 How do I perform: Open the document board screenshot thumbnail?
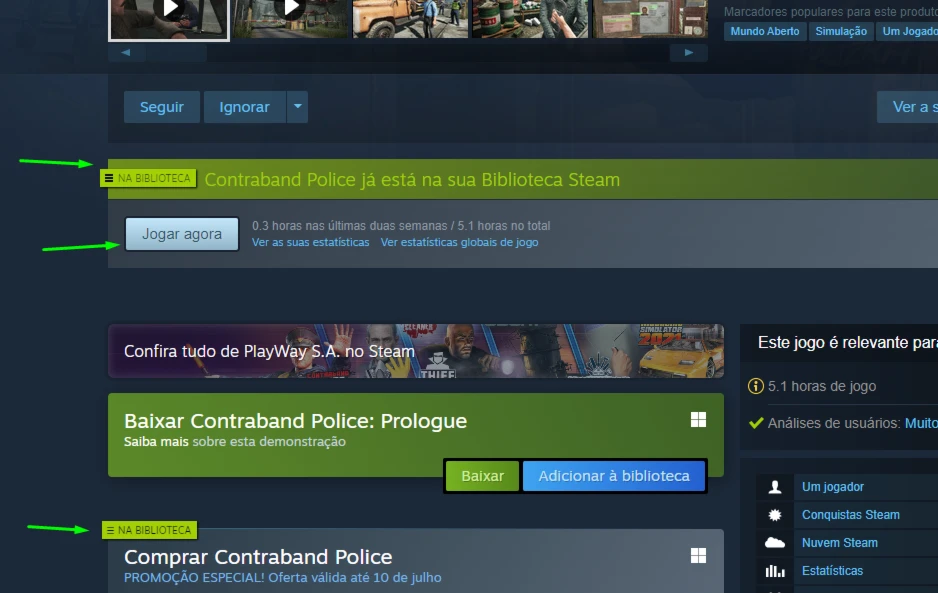[x=650, y=19]
